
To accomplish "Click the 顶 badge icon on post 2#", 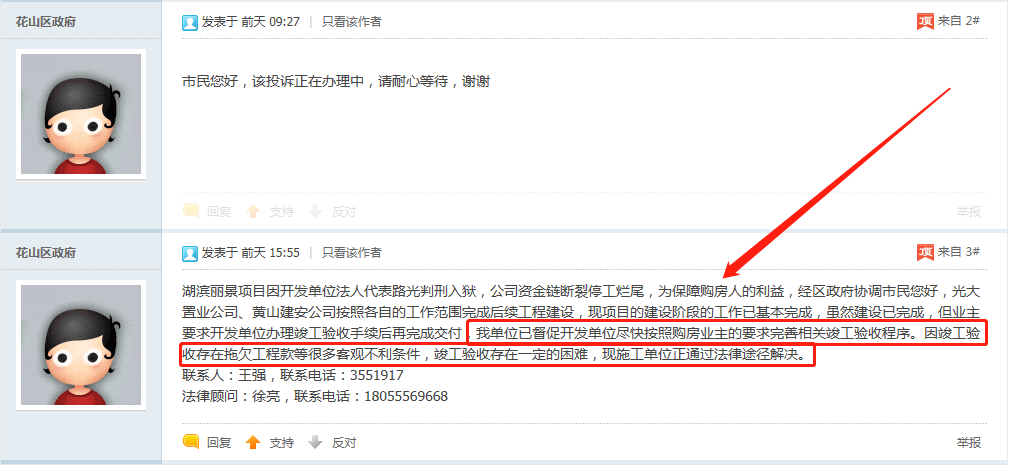I will [x=925, y=21].
